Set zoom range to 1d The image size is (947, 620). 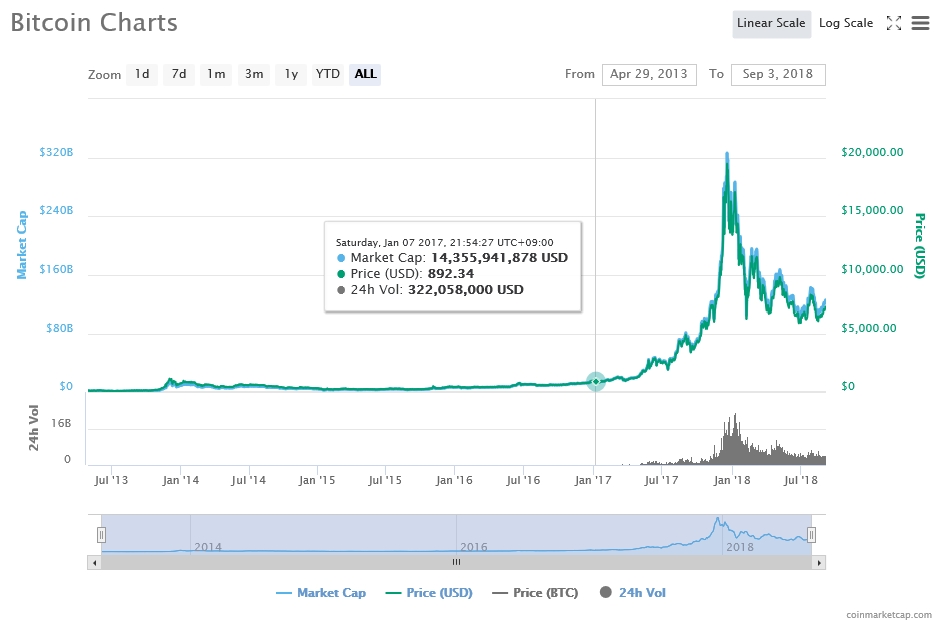click(142, 74)
